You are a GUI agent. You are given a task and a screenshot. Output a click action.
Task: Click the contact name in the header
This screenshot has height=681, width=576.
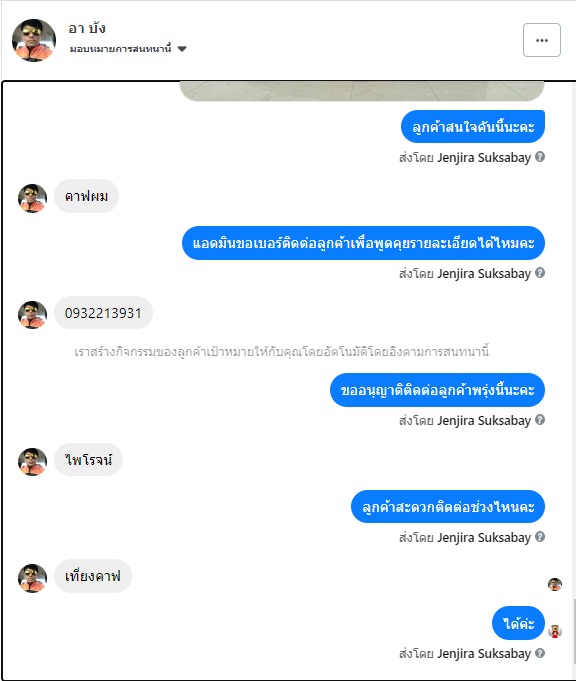coord(87,28)
